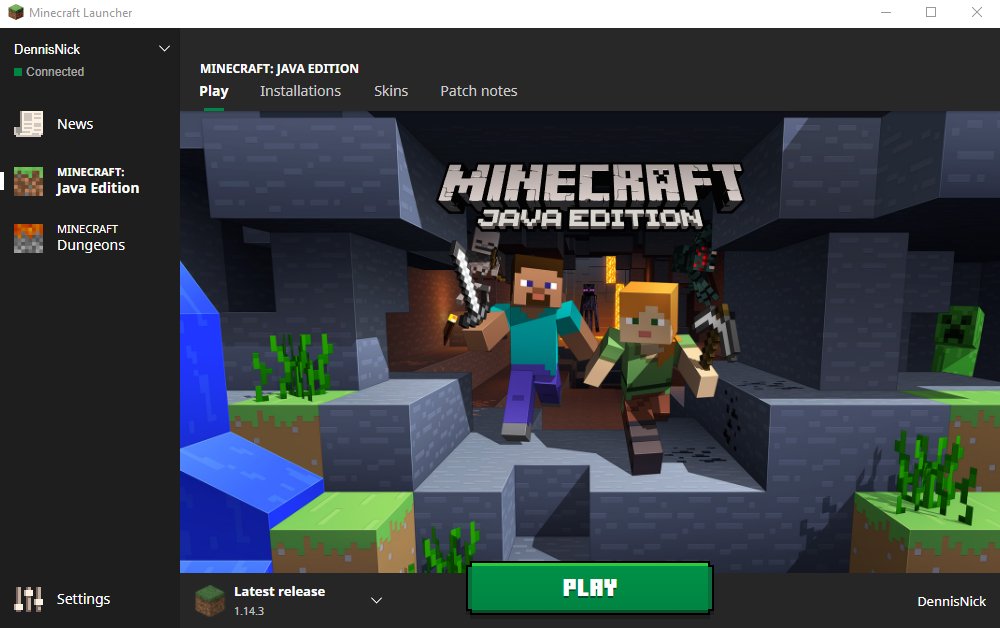Select Dungeons in the sidebar
Image resolution: width=1000 pixels, height=628 pixels.
[x=91, y=238]
